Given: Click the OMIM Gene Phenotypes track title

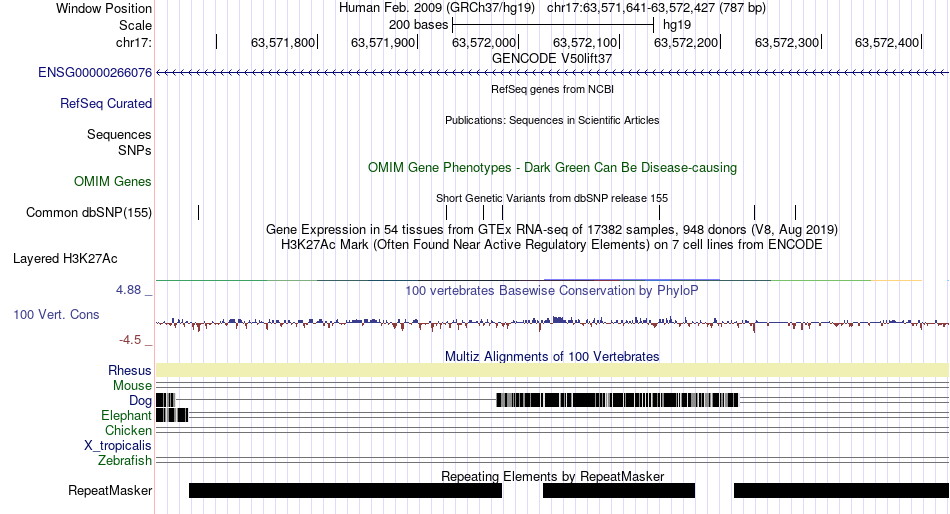Looking at the screenshot, I should click(x=552, y=168).
